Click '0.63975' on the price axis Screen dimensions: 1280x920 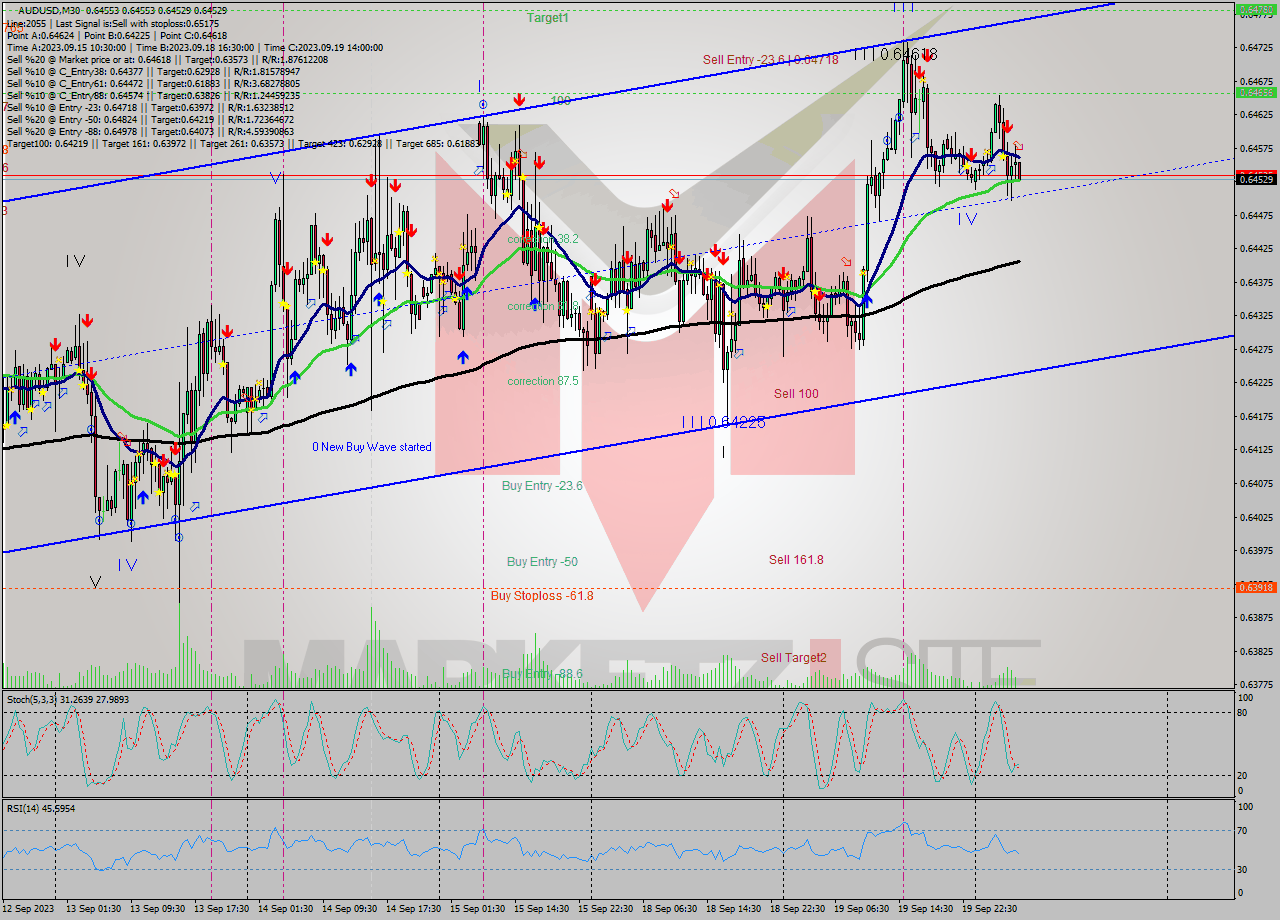[x=1257, y=551]
